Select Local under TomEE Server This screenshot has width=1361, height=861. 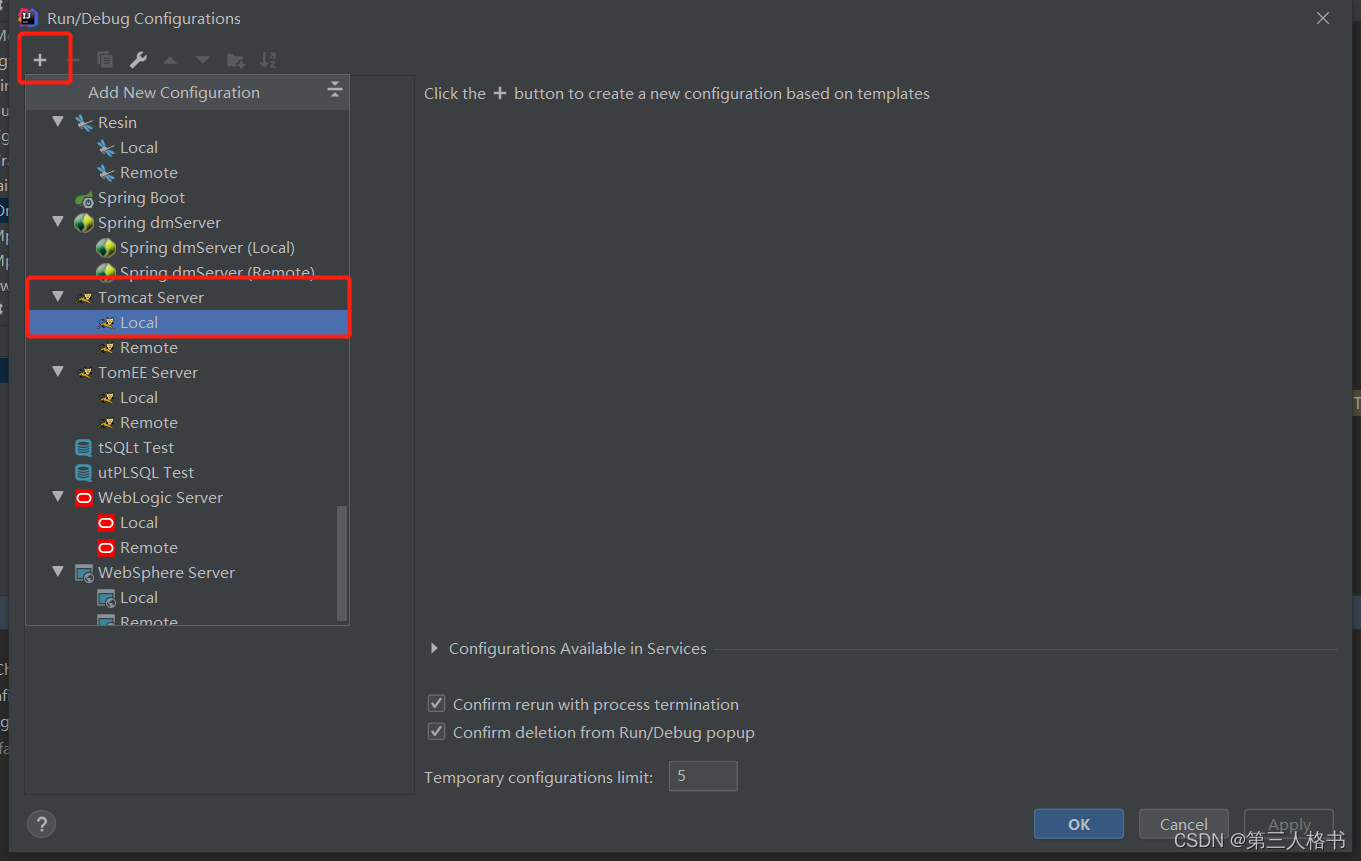(139, 398)
